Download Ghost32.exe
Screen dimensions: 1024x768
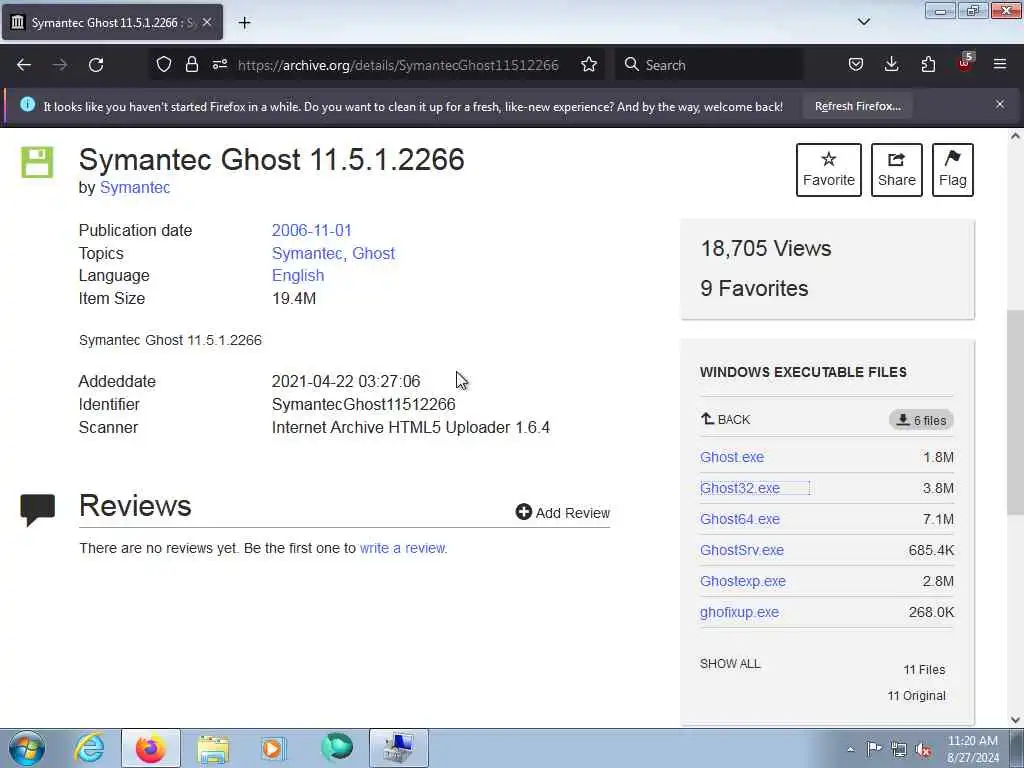(740, 488)
